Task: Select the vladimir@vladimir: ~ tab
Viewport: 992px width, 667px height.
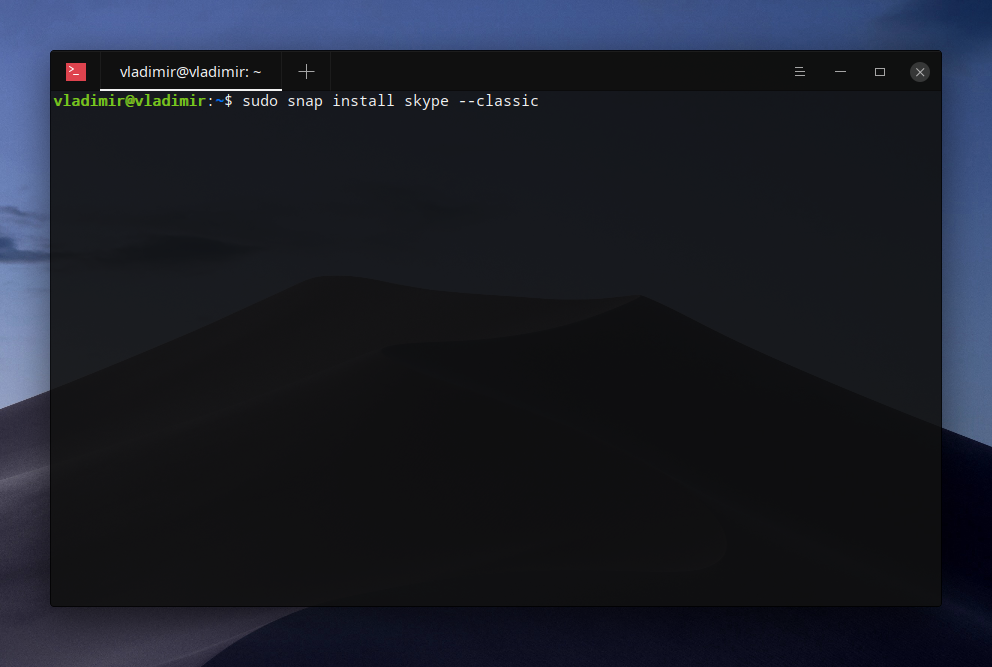Action: pos(190,71)
